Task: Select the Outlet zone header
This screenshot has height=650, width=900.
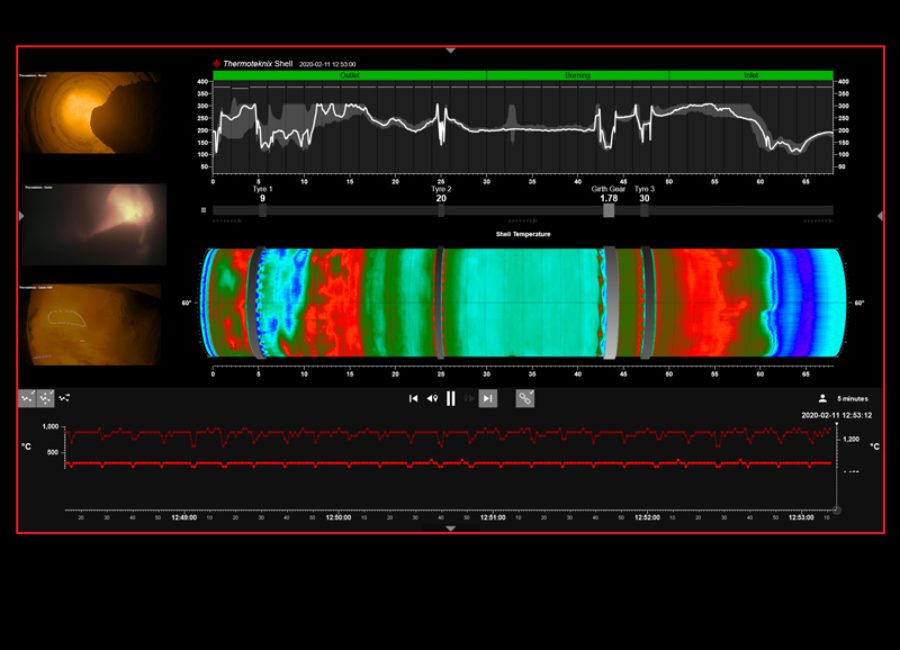Action: 349,75
